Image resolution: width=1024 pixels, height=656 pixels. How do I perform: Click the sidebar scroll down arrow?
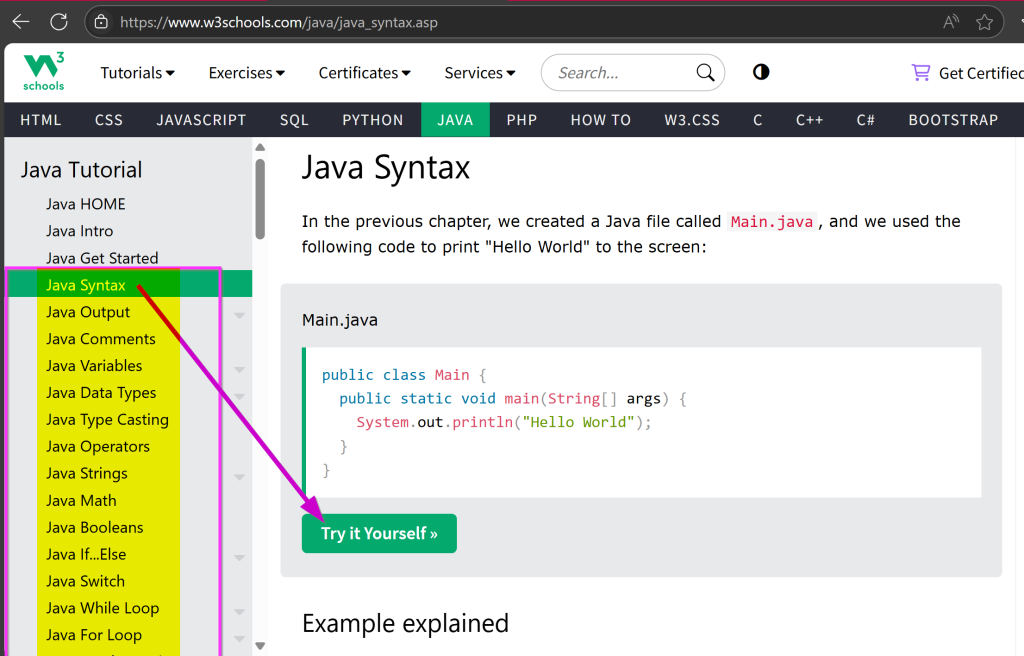click(260, 646)
